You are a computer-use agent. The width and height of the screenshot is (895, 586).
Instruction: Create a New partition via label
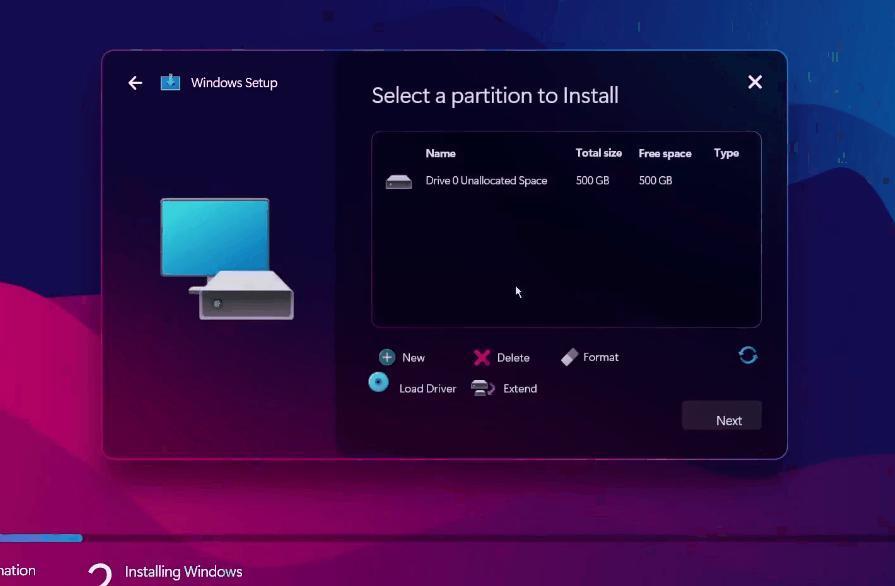coord(413,358)
